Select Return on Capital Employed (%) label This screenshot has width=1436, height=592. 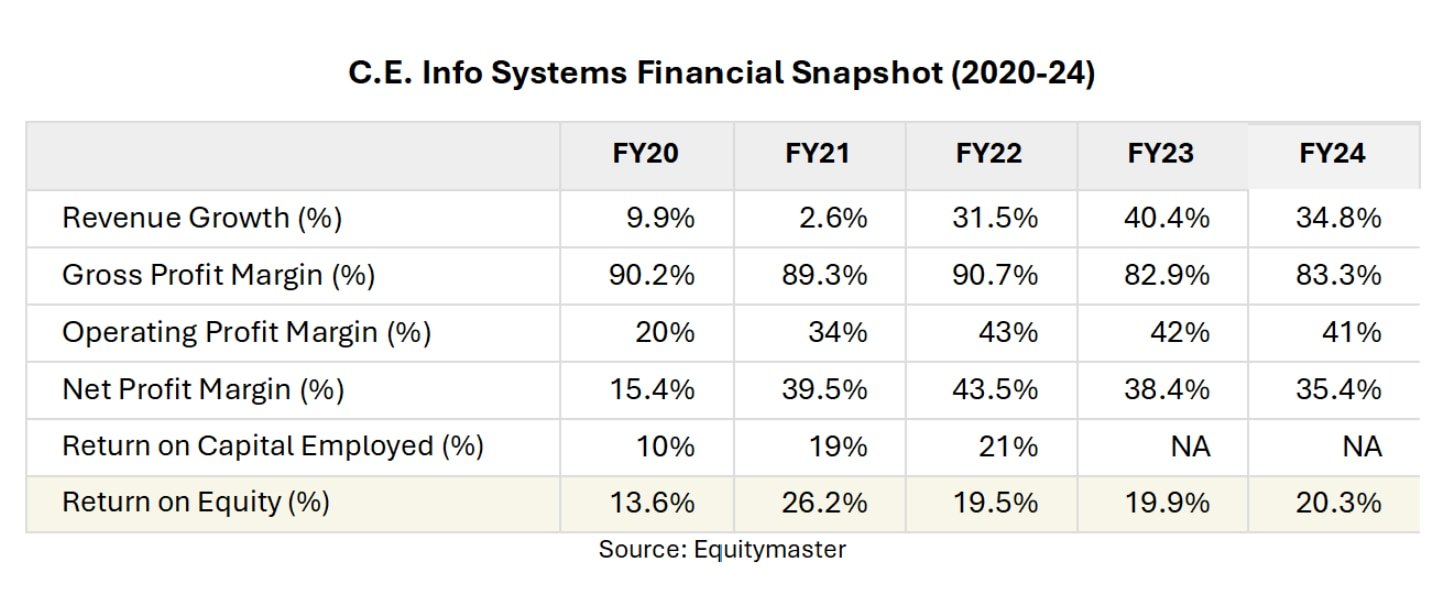tap(272, 446)
